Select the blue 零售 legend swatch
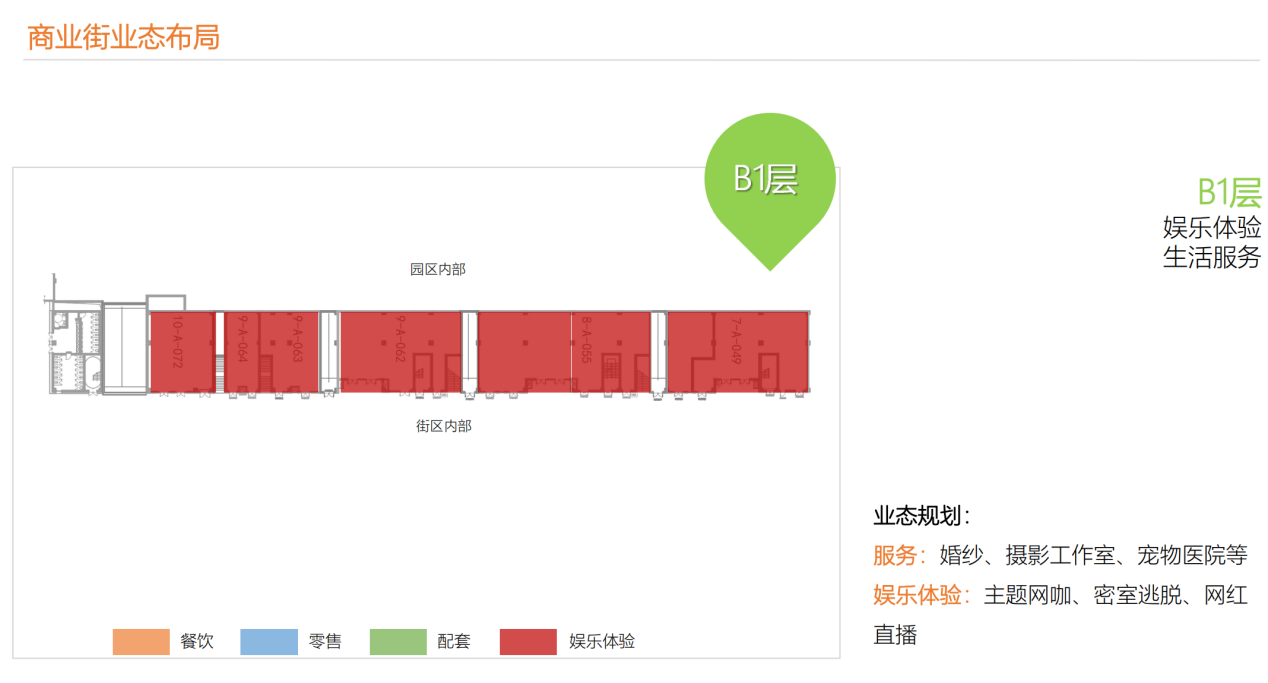This screenshot has height=683, width=1268. pyautogui.click(x=269, y=642)
